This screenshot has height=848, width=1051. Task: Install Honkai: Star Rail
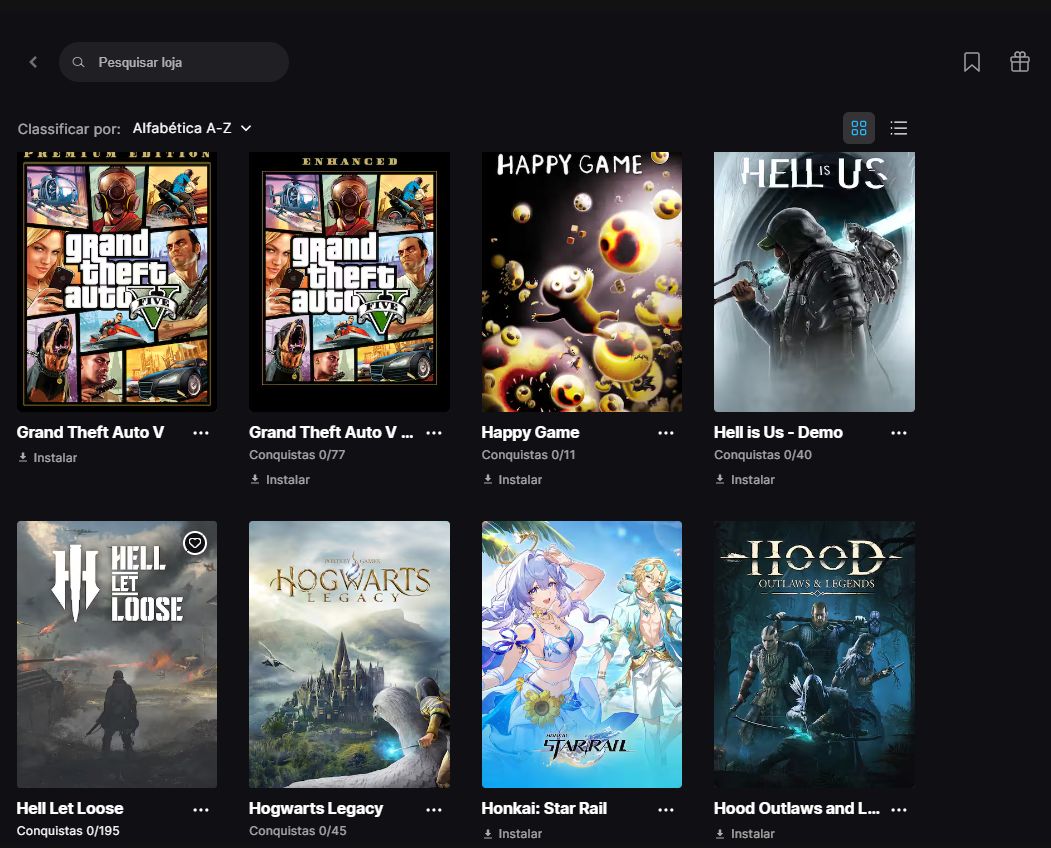point(512,834)
